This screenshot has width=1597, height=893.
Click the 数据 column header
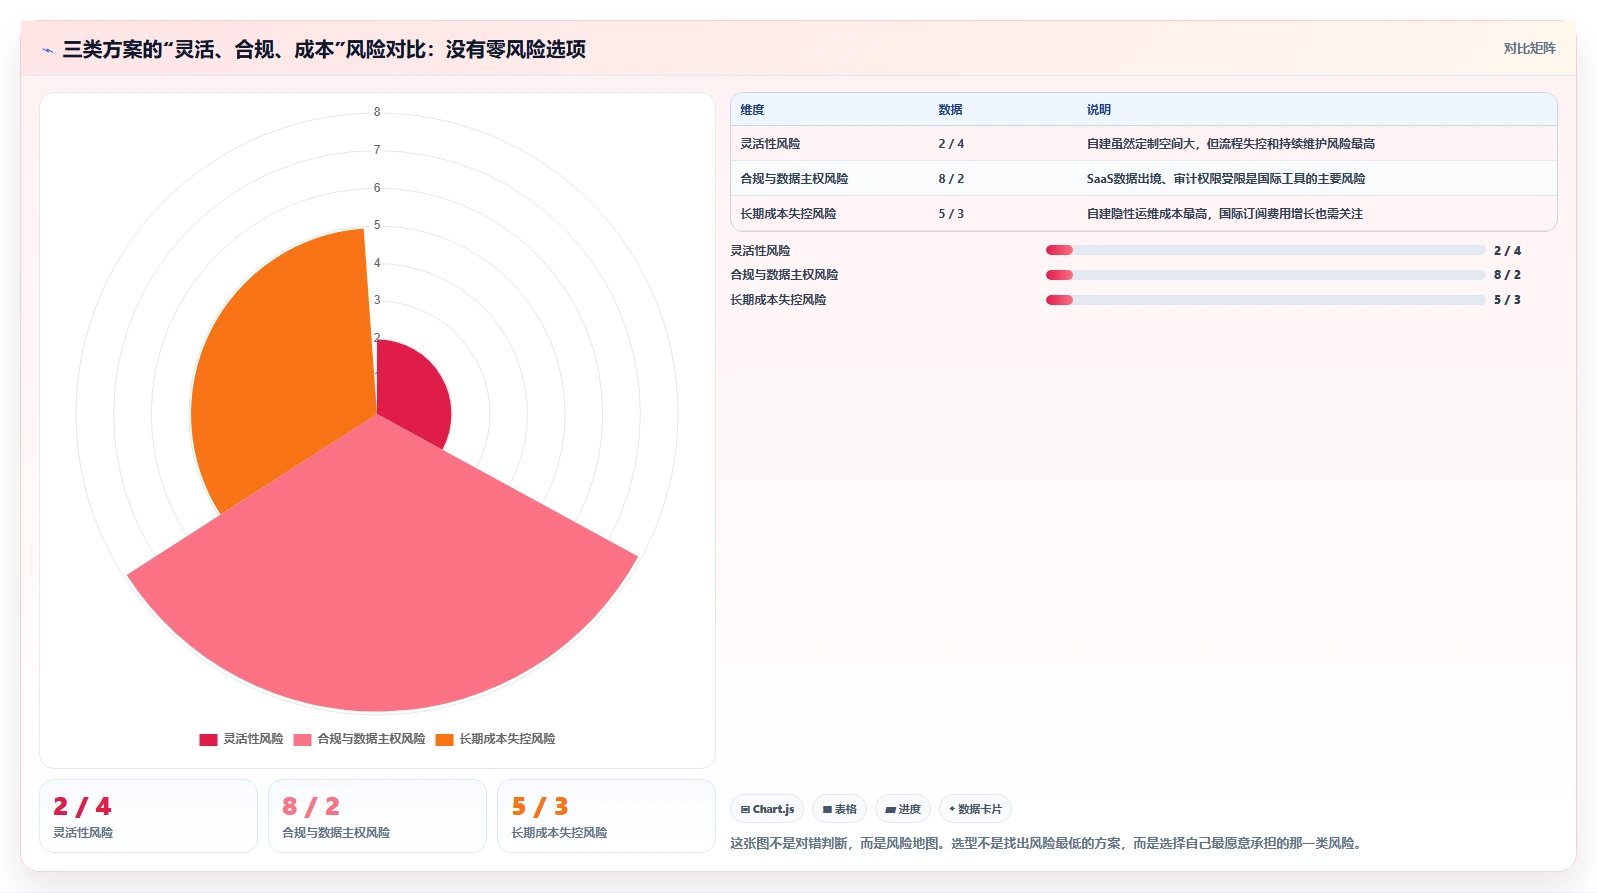(950, 110)
